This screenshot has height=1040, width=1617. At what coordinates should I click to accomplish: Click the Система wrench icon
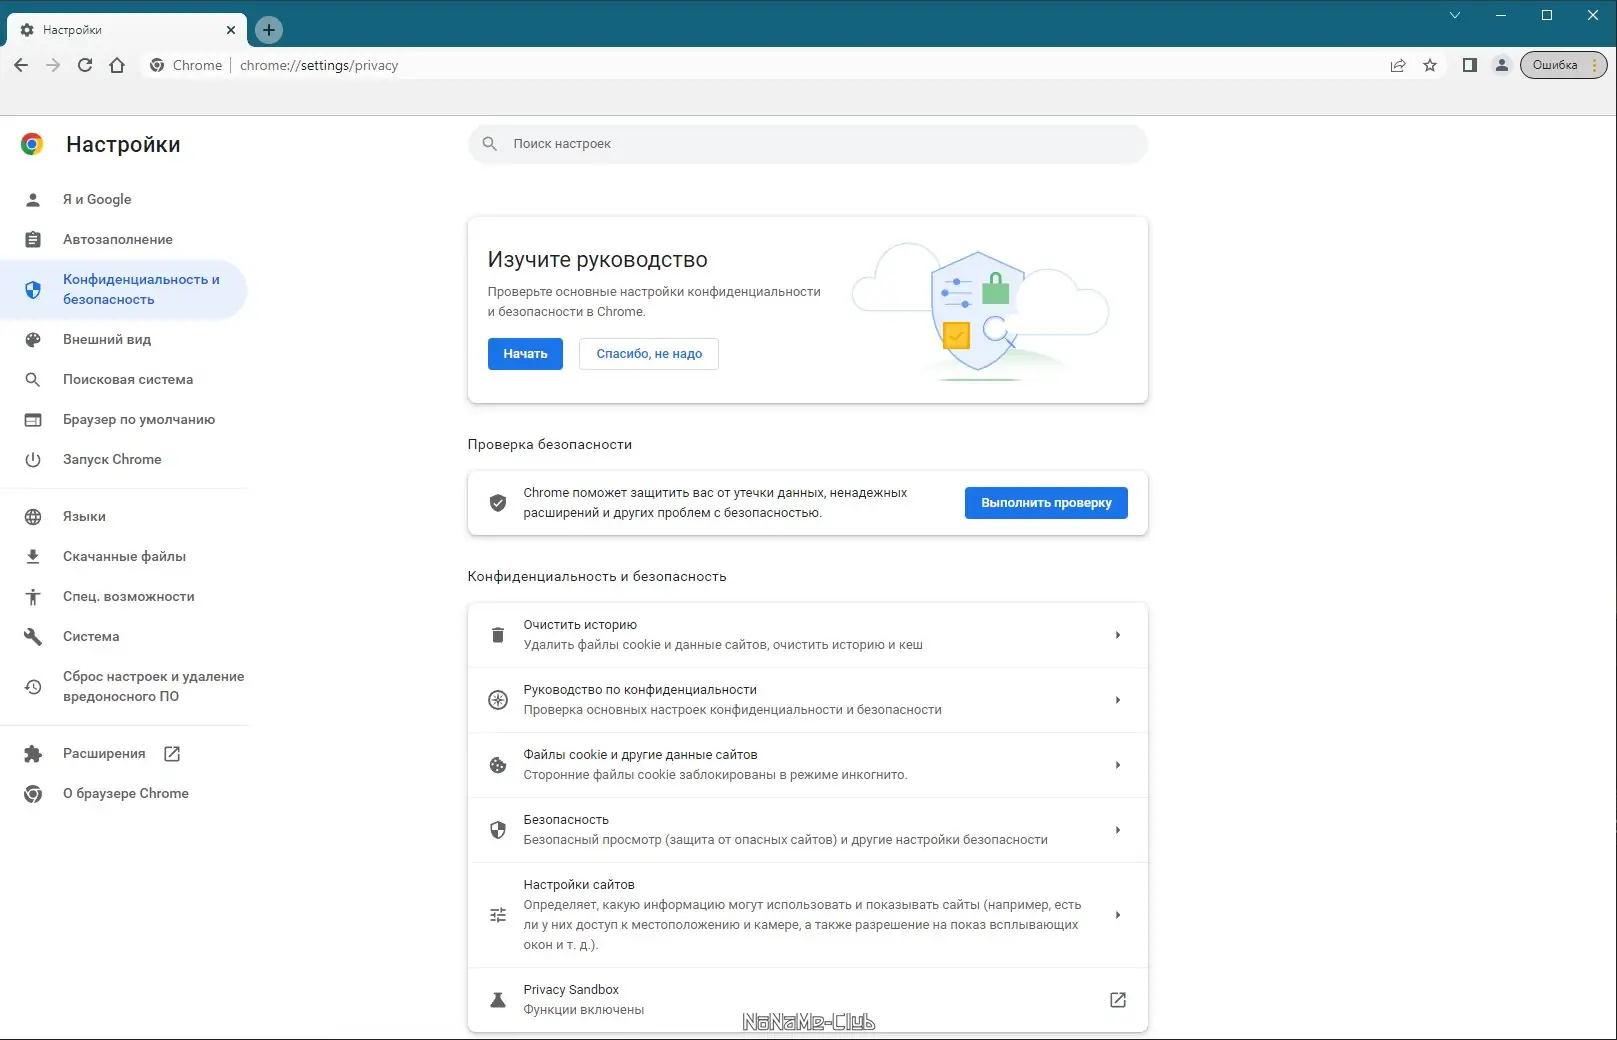pos(33,636)
